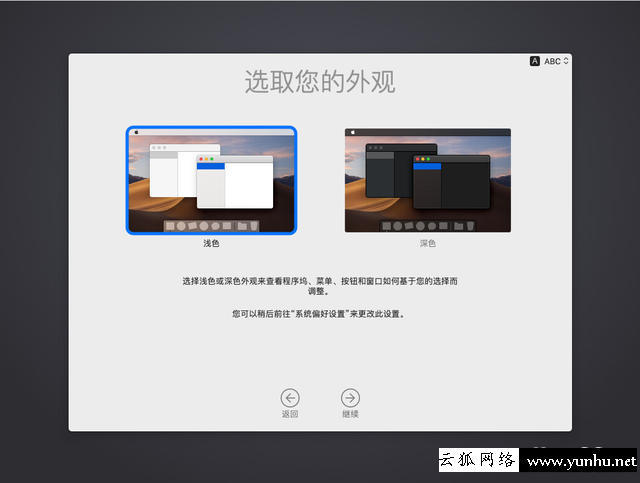Click the heading 选取您的外观
This screenshot has width=640, height=483.
click(320, 82)
